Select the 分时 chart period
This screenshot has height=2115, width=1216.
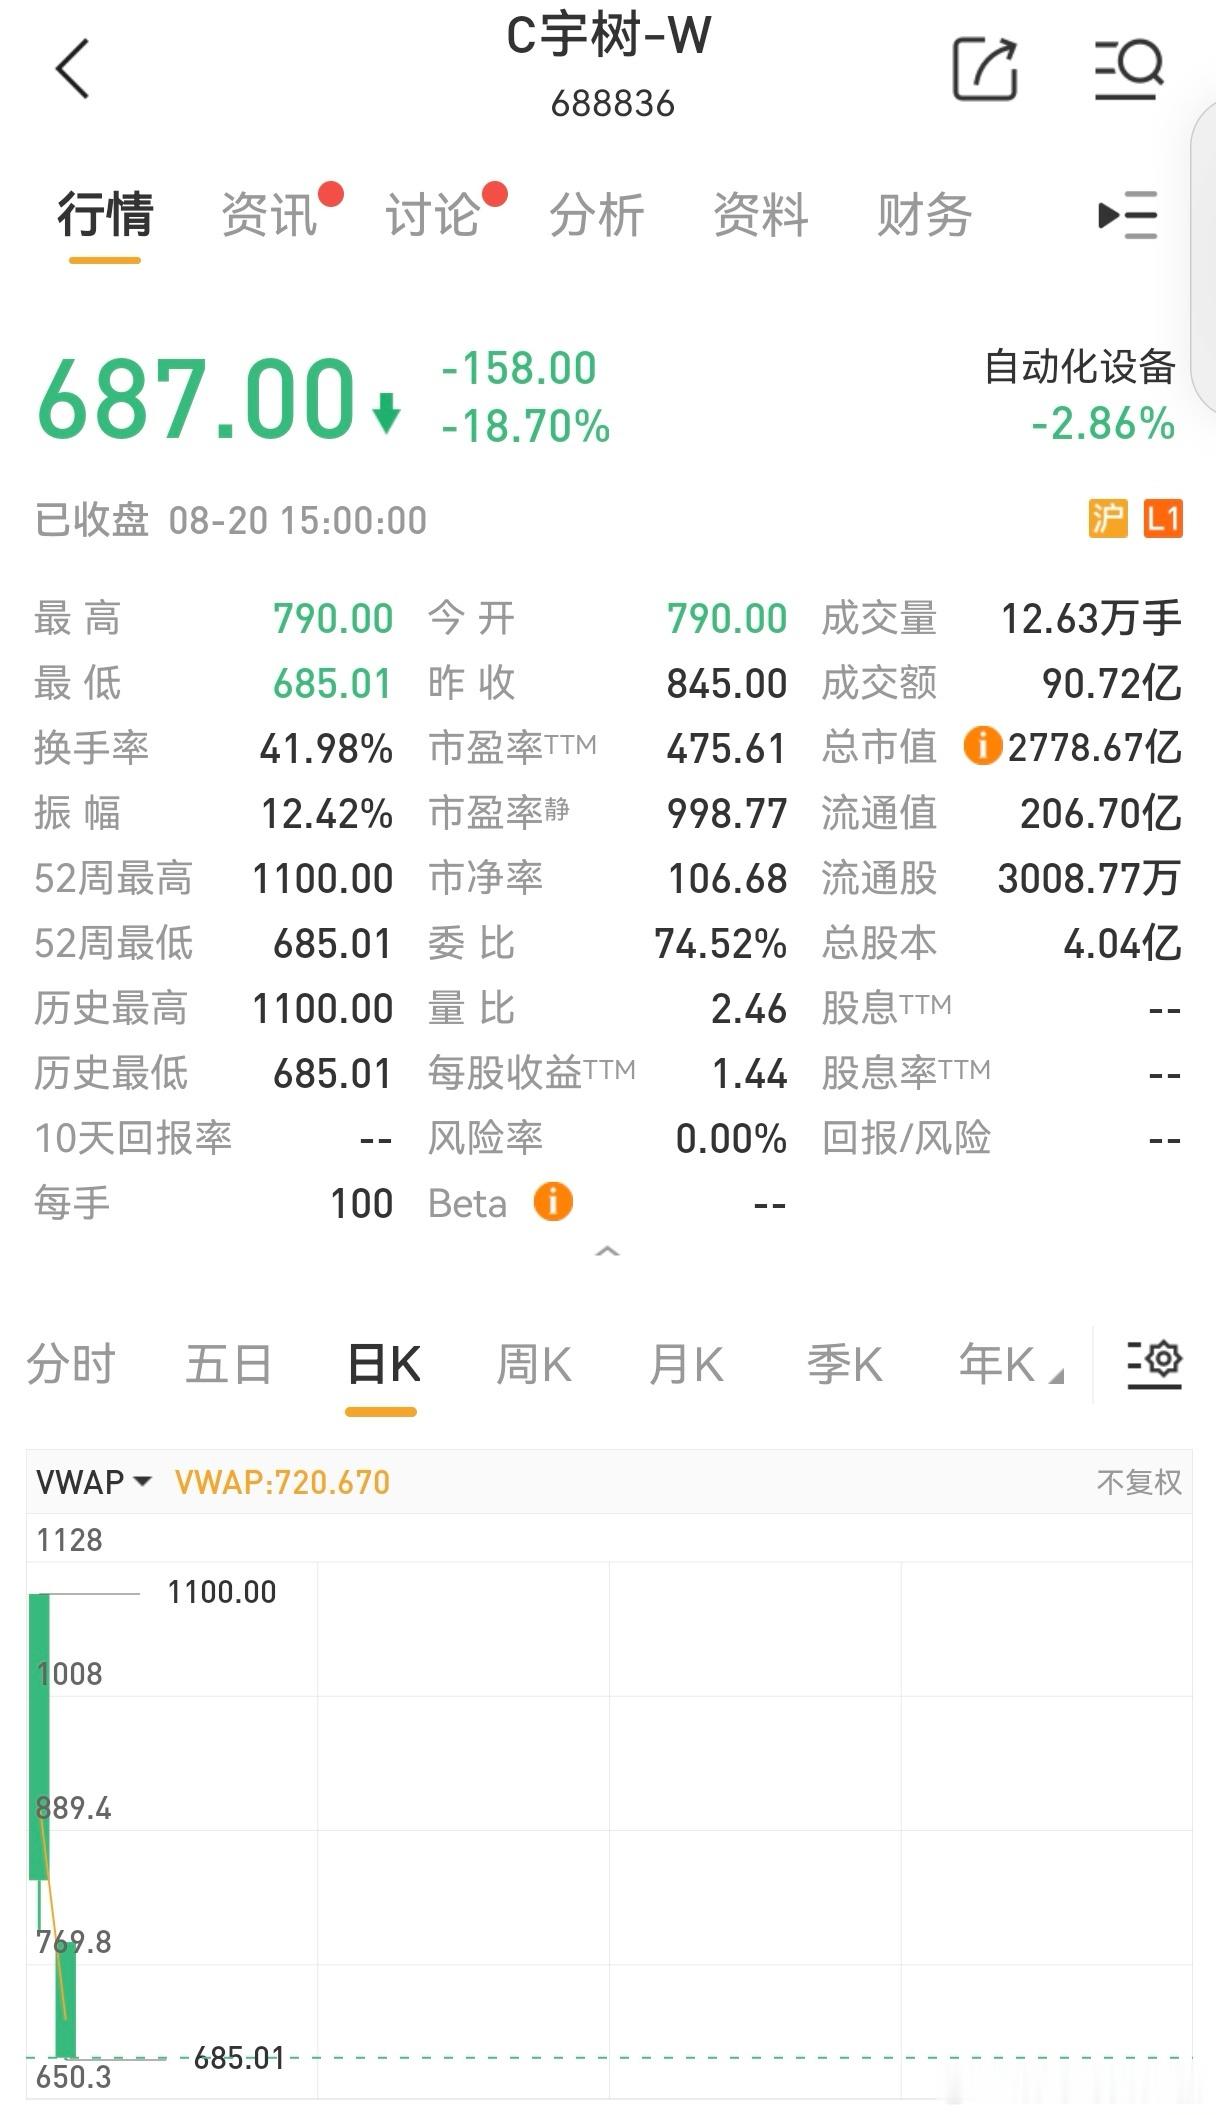click(x=71, y=1364)
